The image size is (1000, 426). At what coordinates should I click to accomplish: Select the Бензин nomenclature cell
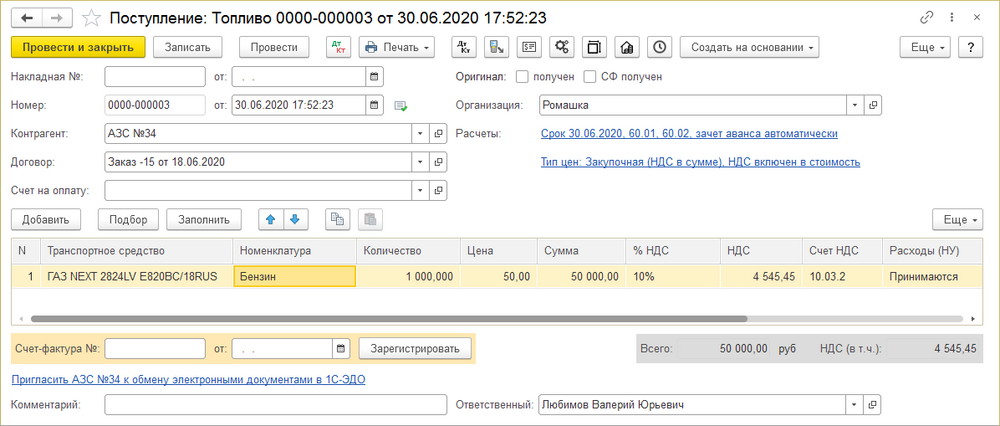pos(295,277)
